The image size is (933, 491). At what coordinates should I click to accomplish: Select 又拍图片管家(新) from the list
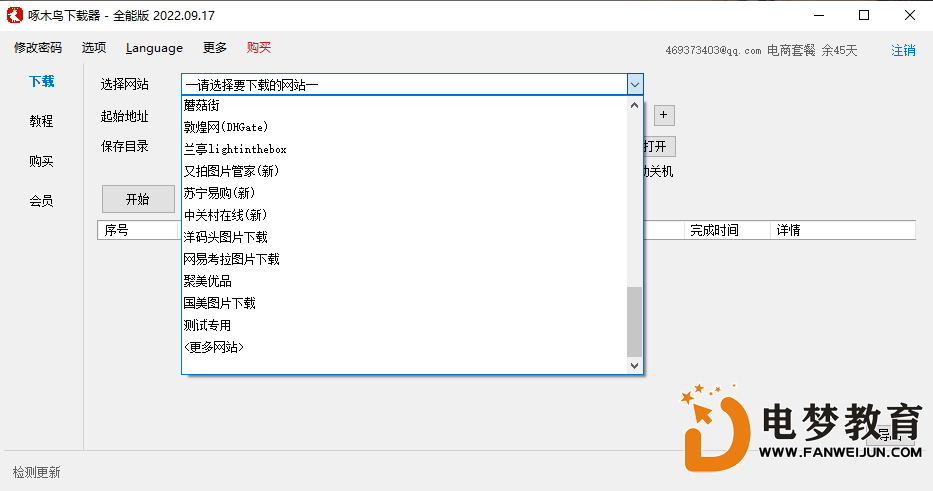coord(405,171)
